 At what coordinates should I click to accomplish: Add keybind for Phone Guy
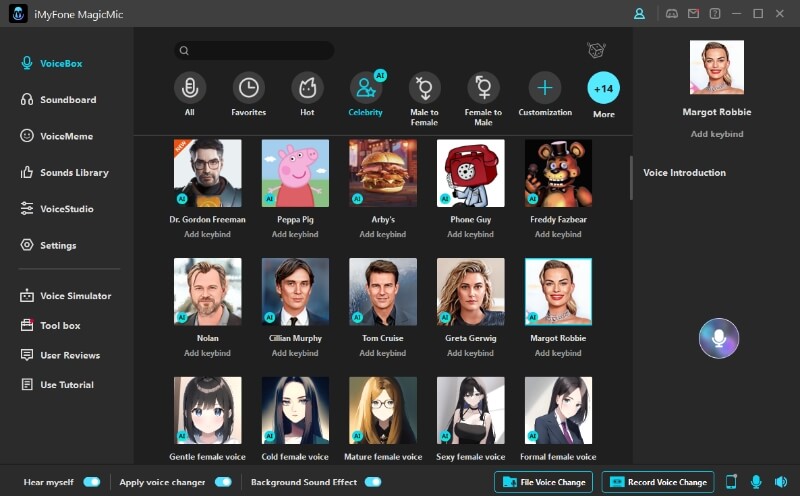(x=470, y=234)
